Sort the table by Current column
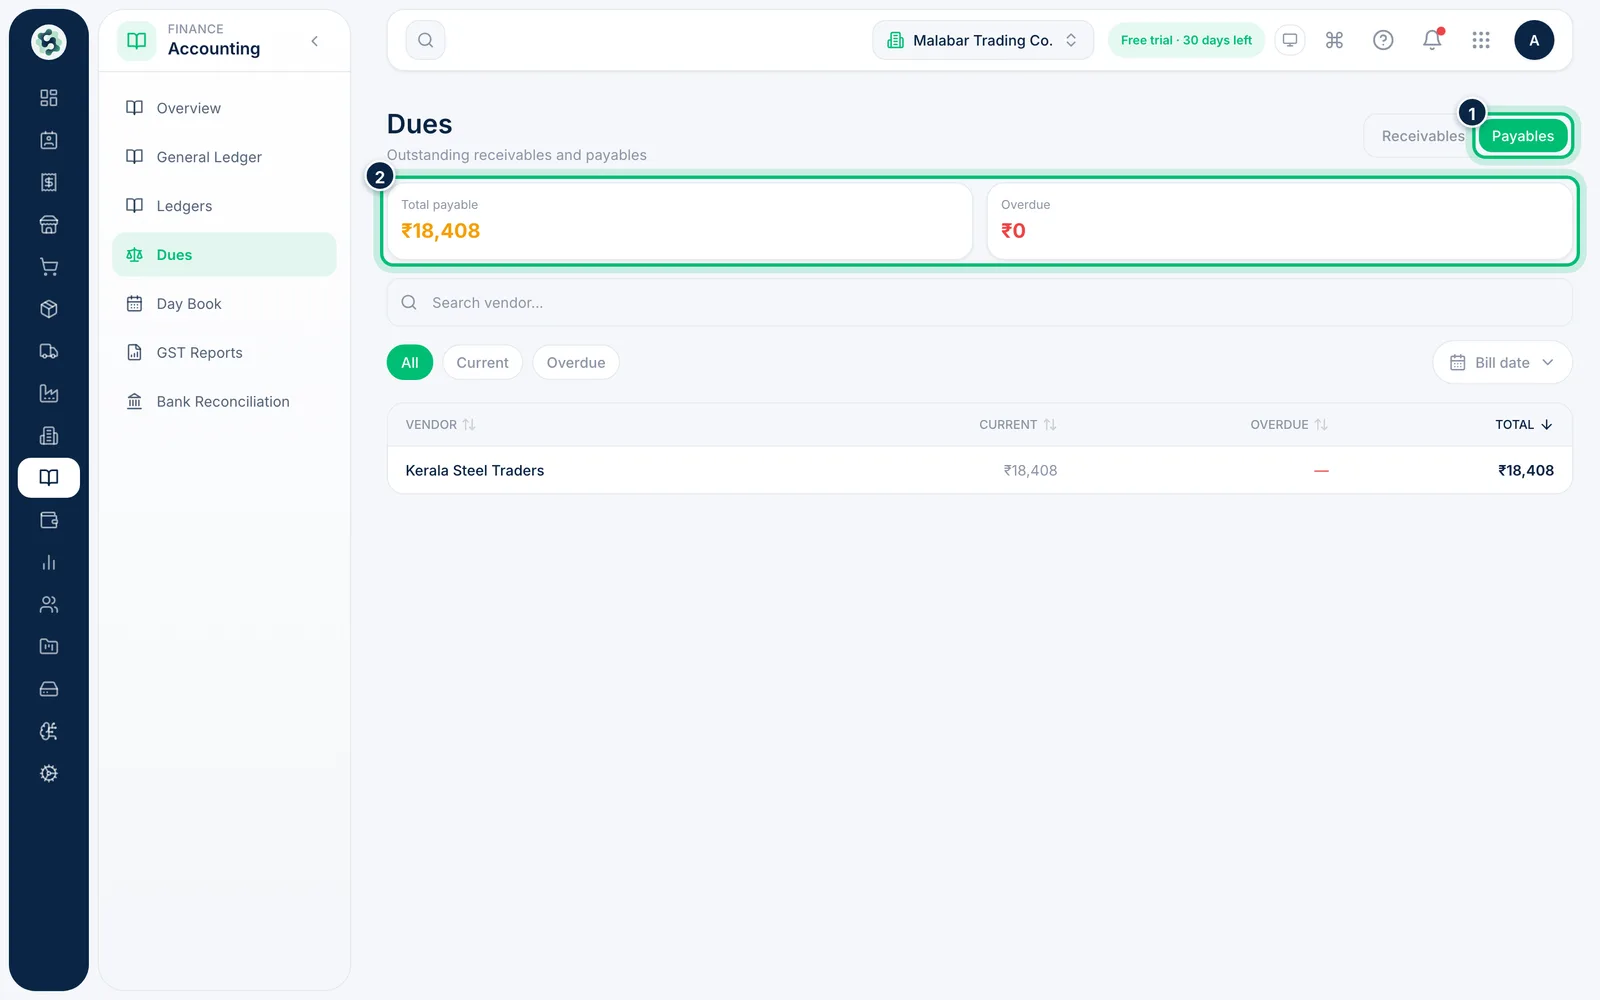The height and width of the screenshot is (1000, 1600). point(1017,425)
